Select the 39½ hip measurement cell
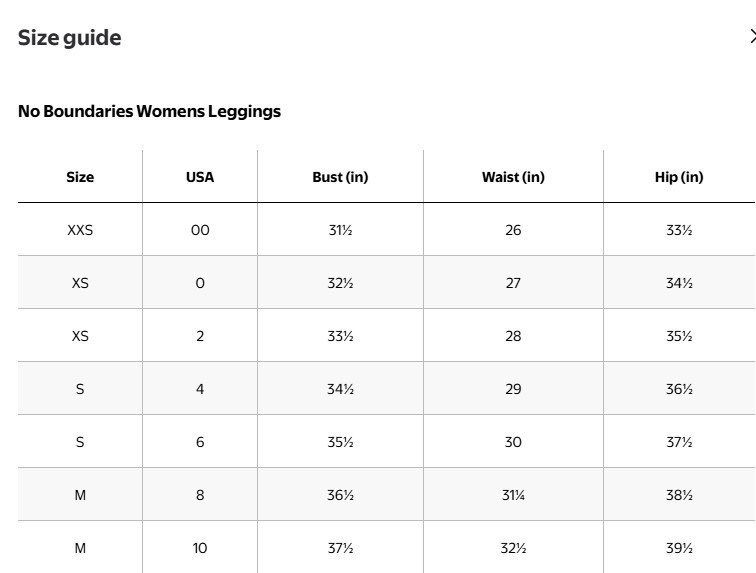This screenshot has height=573, width=756. [x=679, y=548]
